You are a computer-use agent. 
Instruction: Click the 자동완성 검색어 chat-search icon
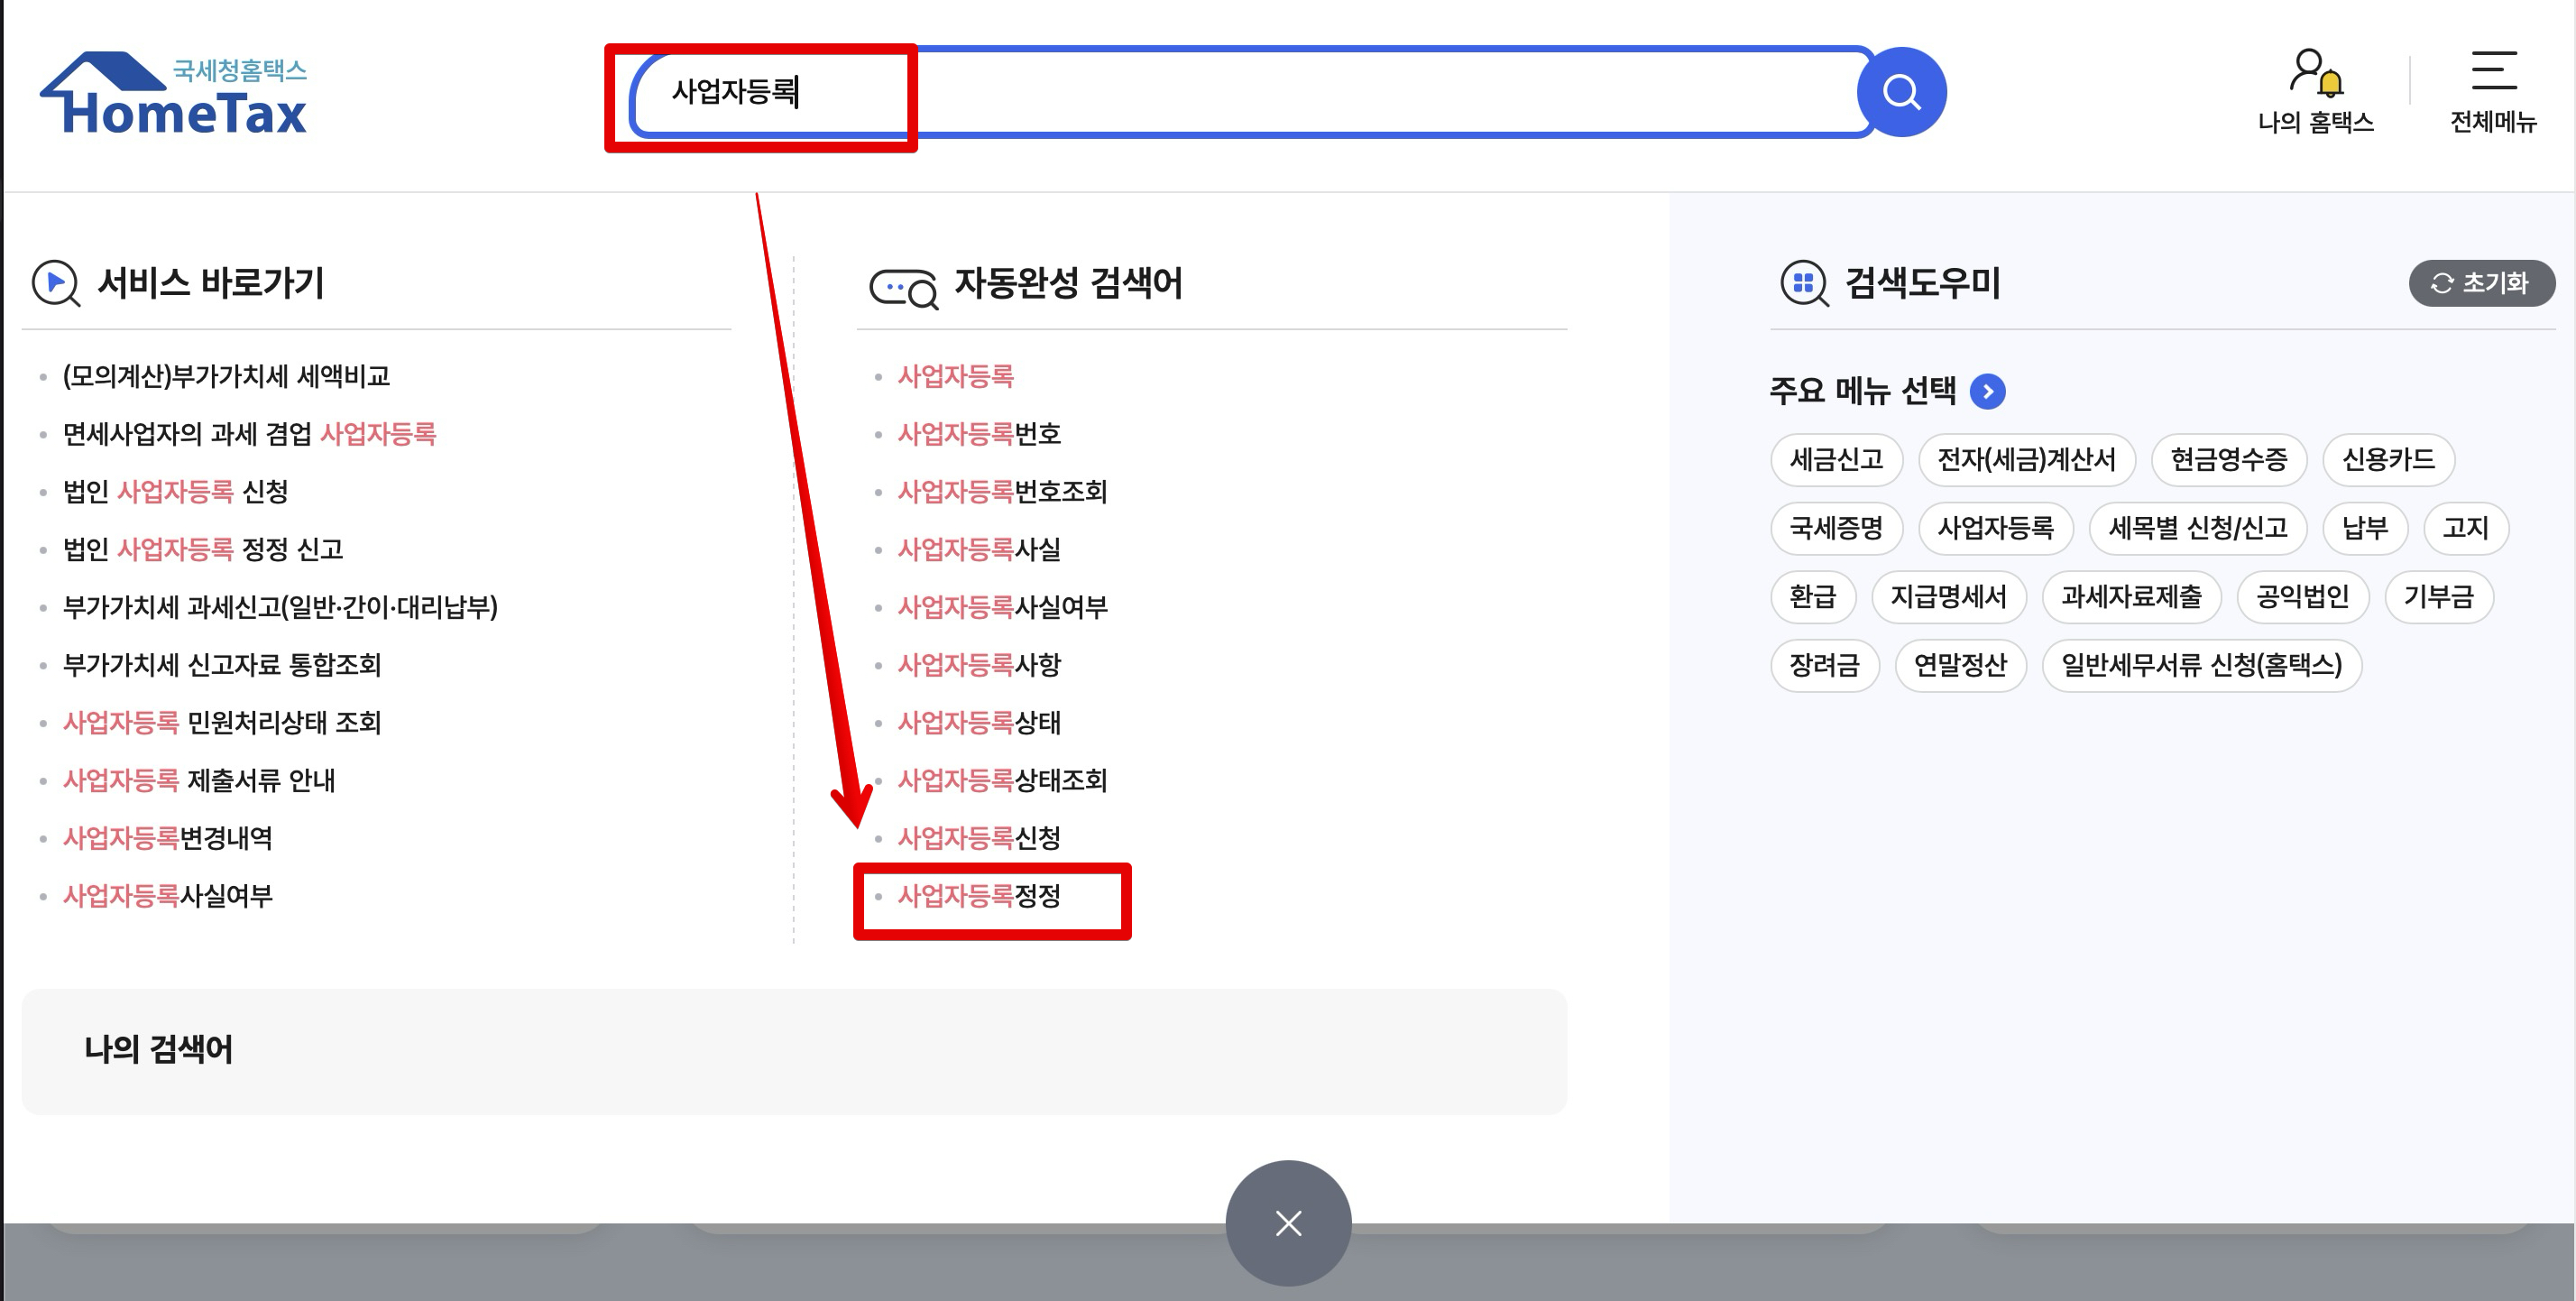(x=902, y=288)
